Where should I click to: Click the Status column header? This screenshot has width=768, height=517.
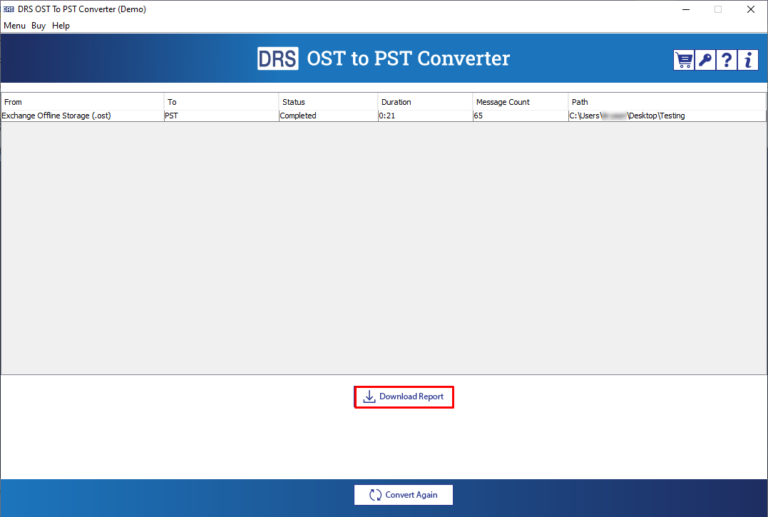click(x=327, y=102)
